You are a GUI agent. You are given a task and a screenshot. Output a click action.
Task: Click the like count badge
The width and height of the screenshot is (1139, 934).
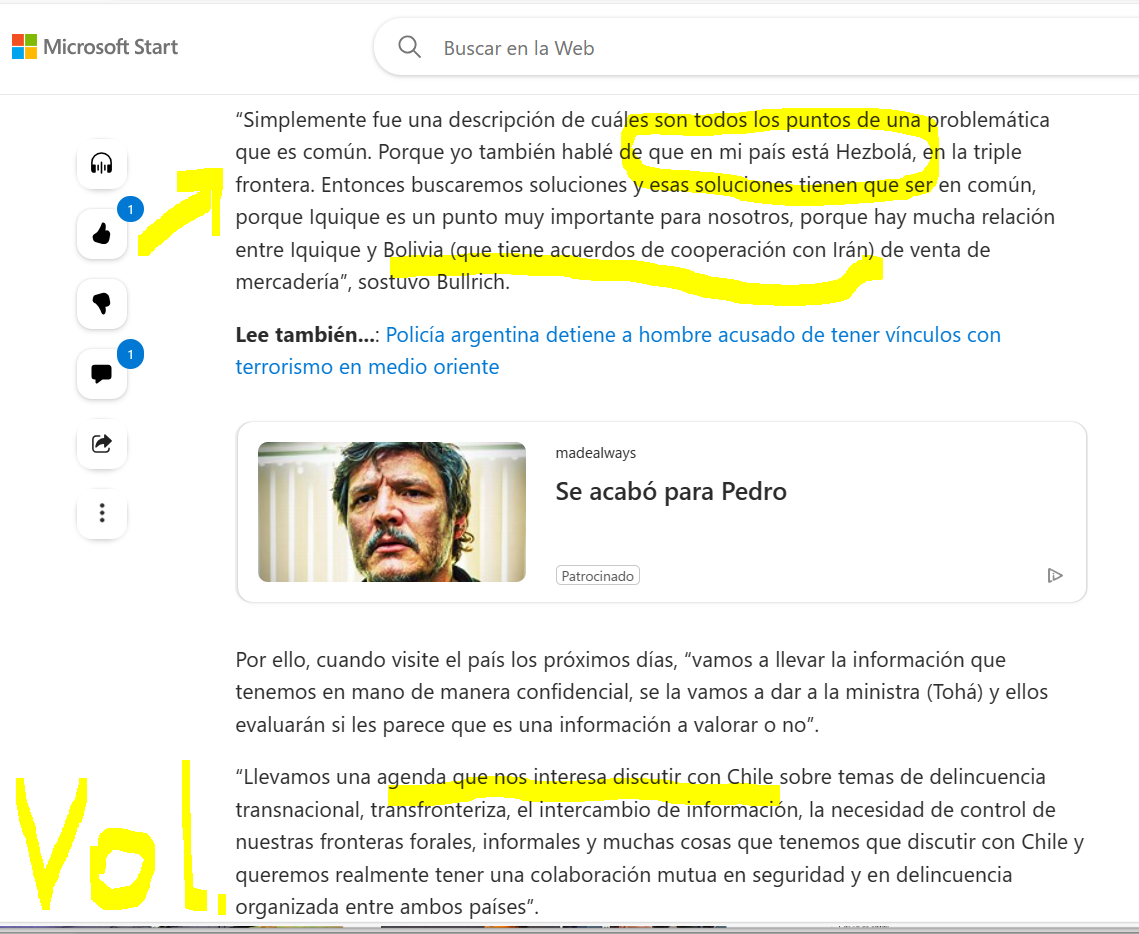130,210
